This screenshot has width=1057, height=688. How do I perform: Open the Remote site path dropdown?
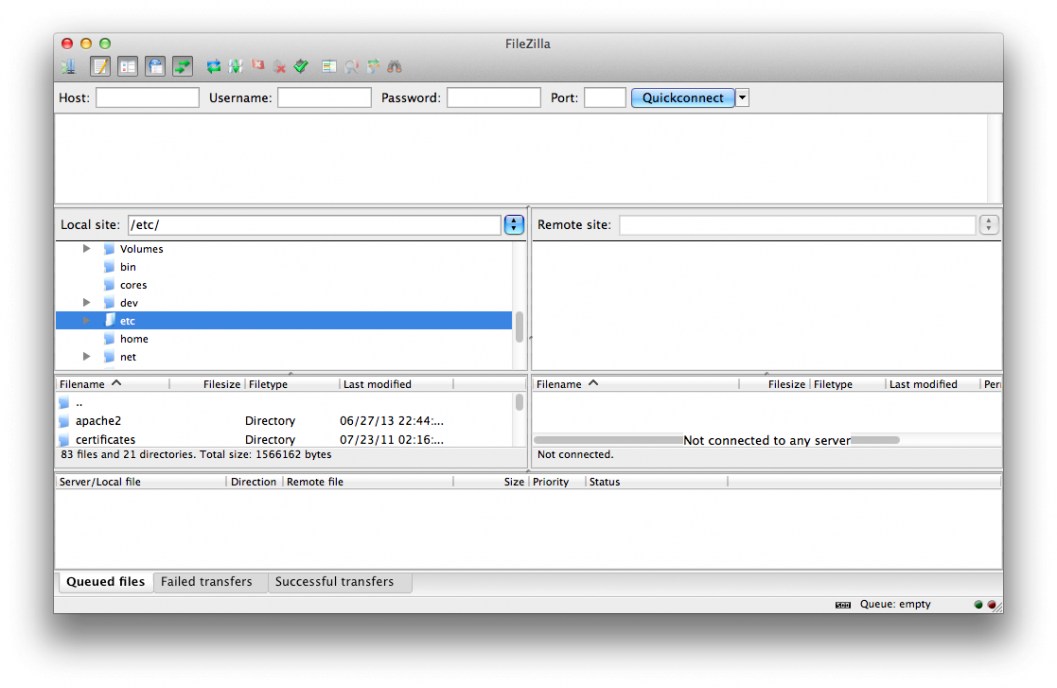coord(988,224)
